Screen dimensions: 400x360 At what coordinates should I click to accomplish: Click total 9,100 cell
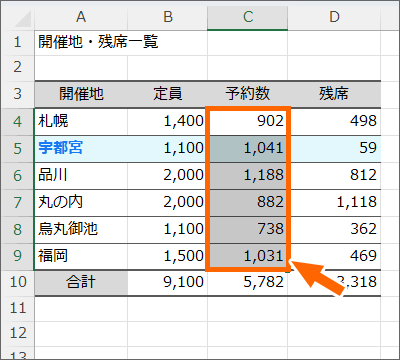coord(168,282)
